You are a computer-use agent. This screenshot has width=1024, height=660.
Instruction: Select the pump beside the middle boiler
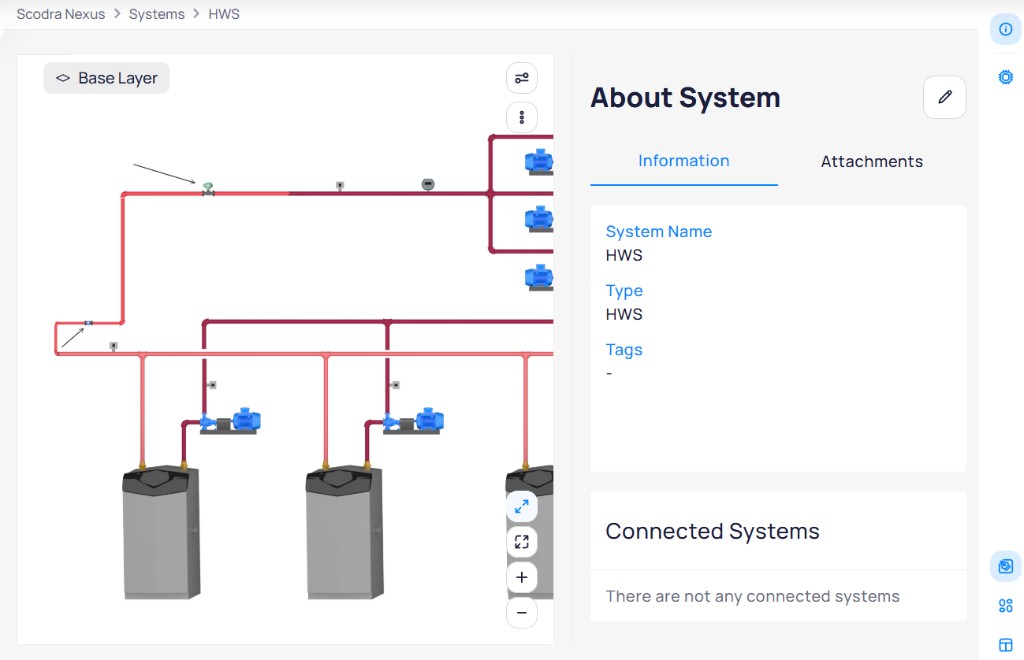(413, 421)
